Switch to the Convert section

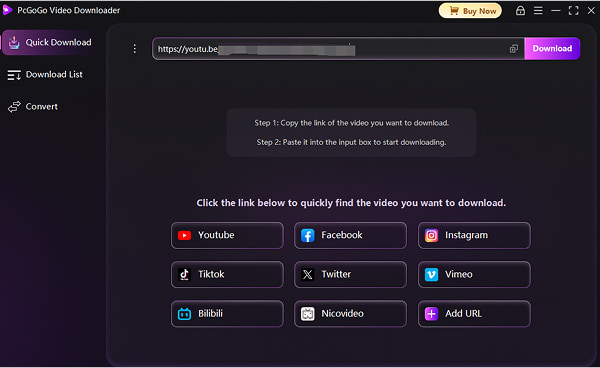pos(33,107)
